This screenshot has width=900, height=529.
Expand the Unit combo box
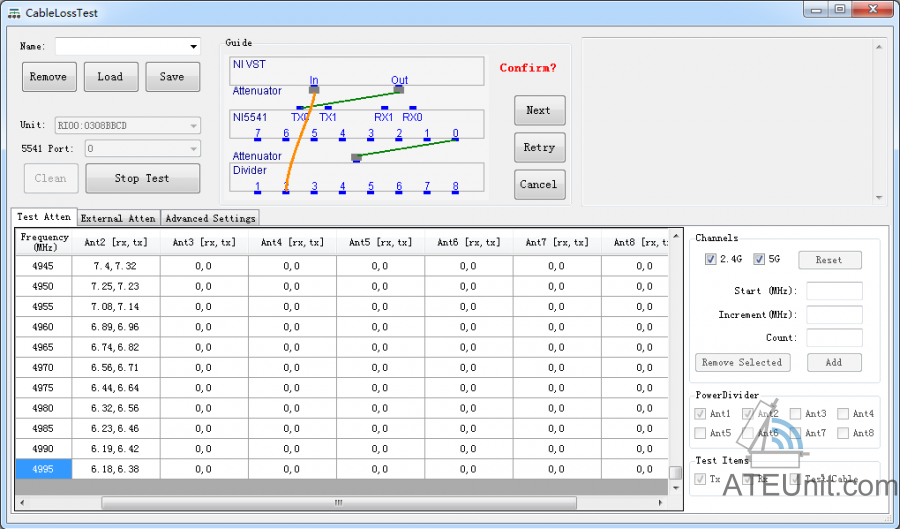(x=193, y=125)
